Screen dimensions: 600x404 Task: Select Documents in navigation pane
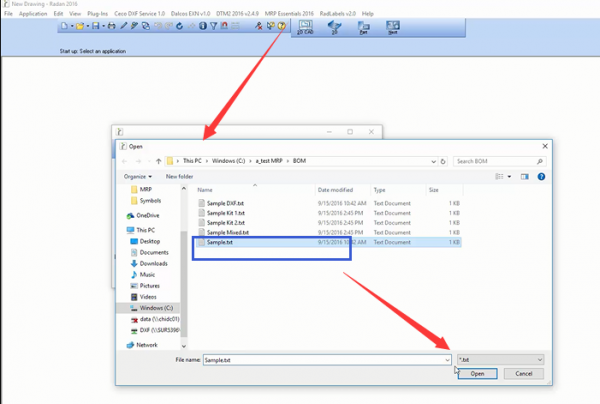[154, 252]
